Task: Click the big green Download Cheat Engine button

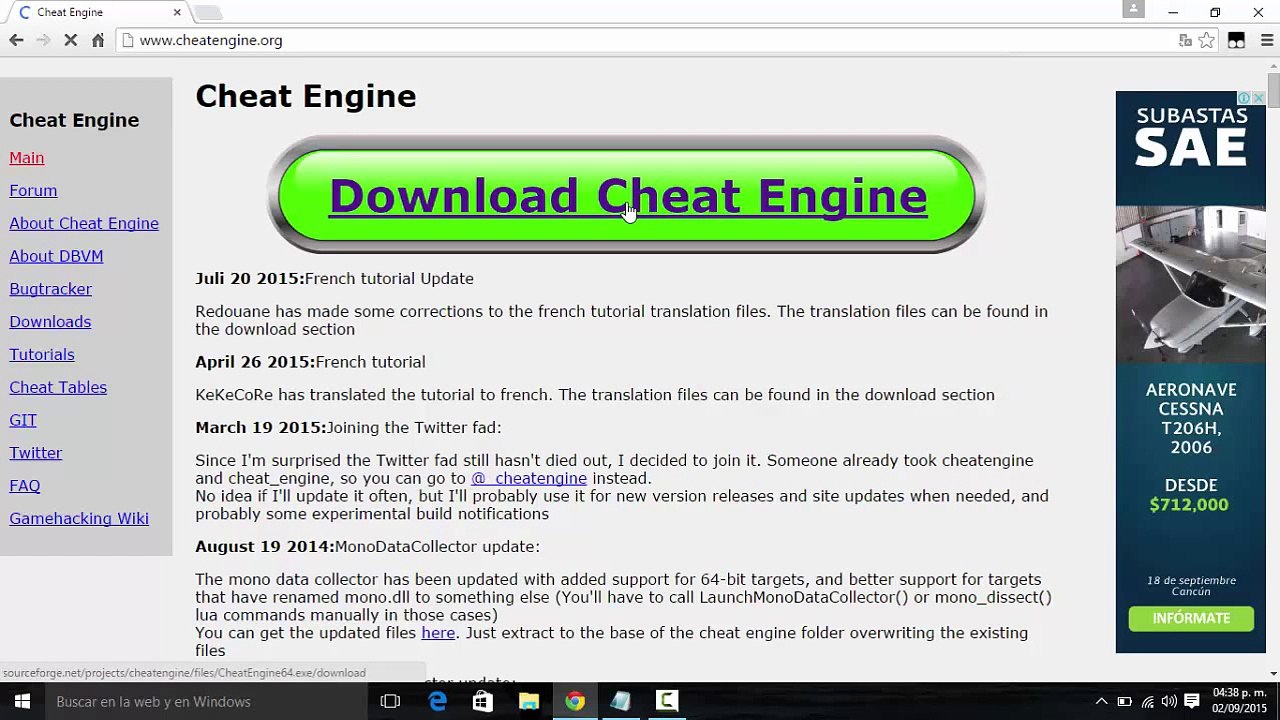Action: tap(627, 195)
